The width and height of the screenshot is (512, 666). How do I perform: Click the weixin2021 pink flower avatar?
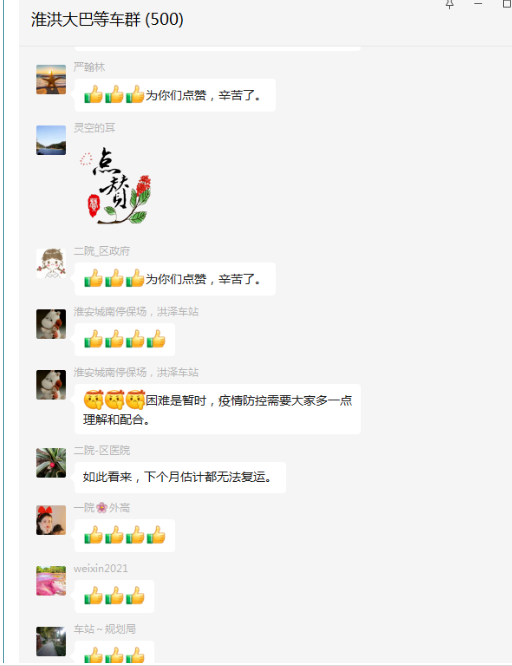pyautogui.click(x=51, y=581)
